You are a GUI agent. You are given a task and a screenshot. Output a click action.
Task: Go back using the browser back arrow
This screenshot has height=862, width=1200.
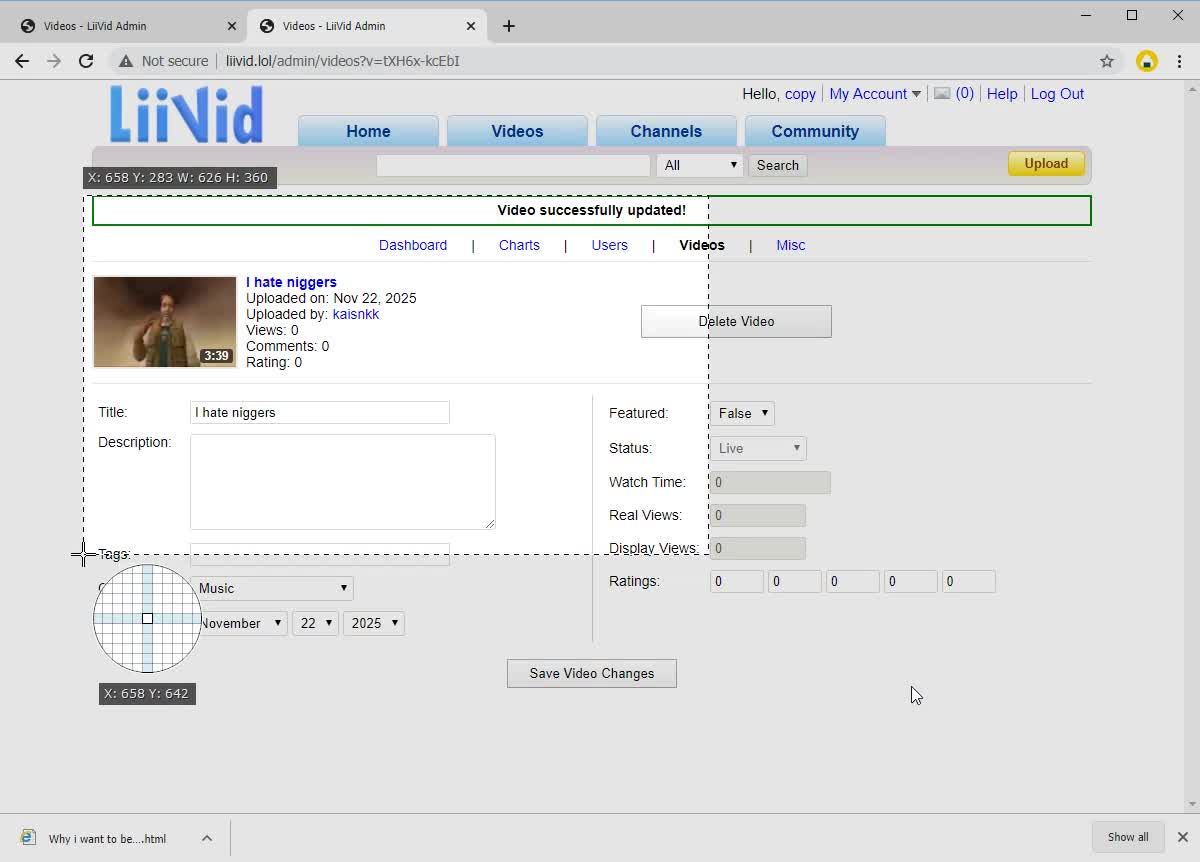(x=22, y=61)
